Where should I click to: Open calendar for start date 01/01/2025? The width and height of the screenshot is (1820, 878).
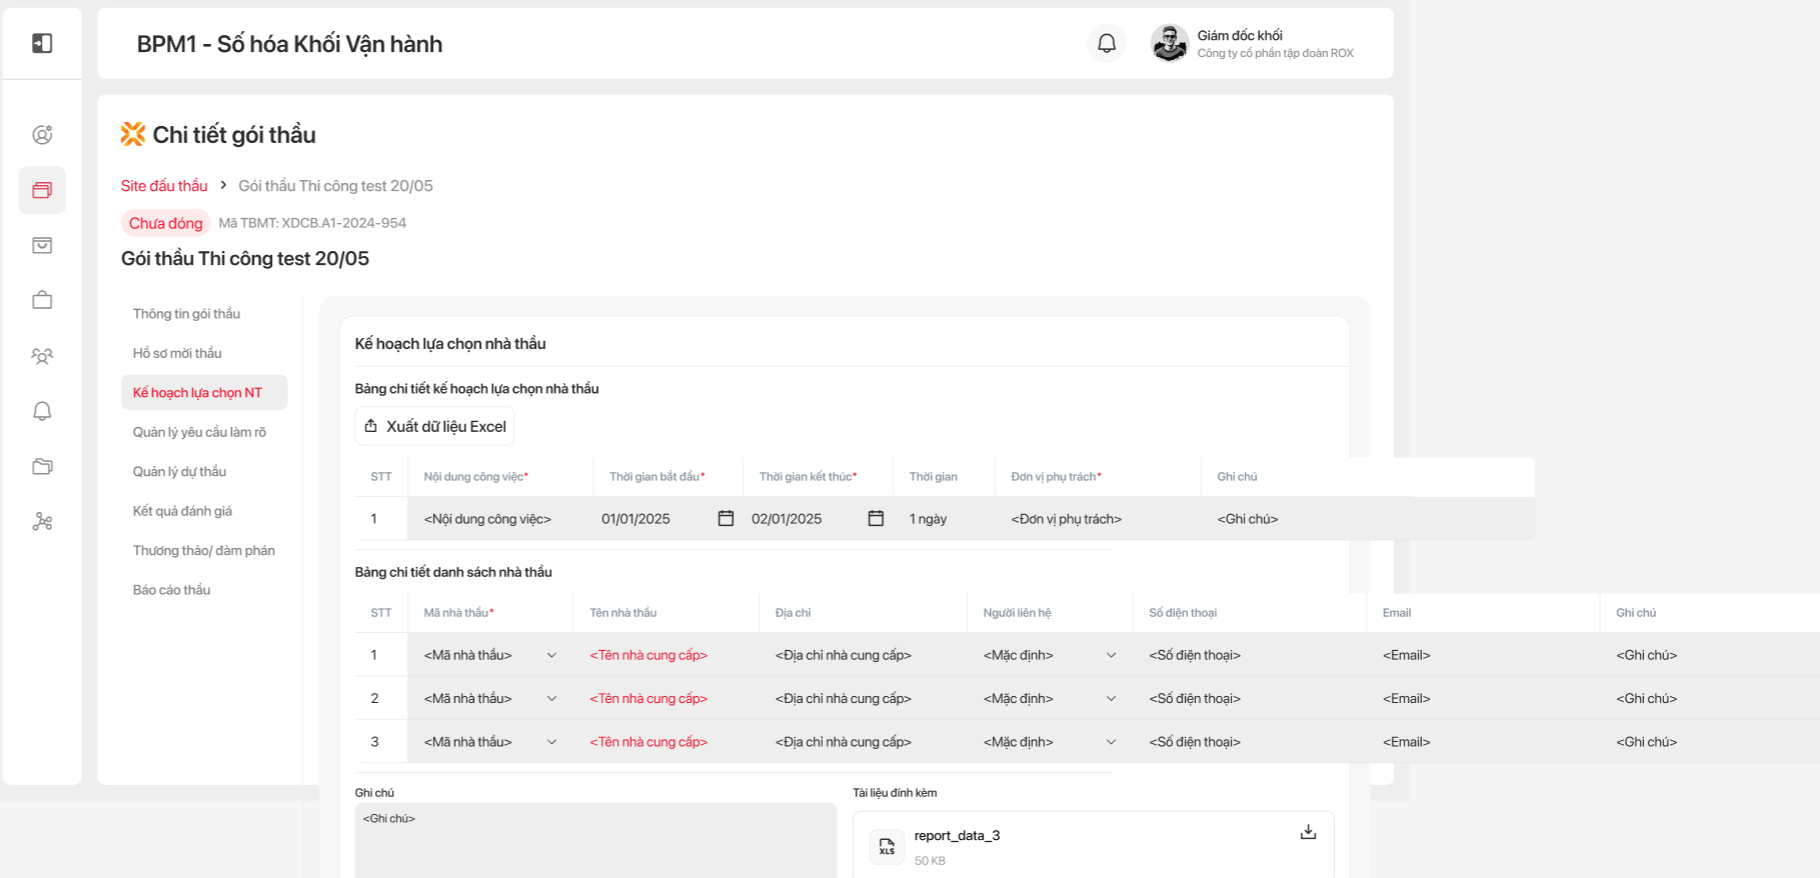coord(726,518)
